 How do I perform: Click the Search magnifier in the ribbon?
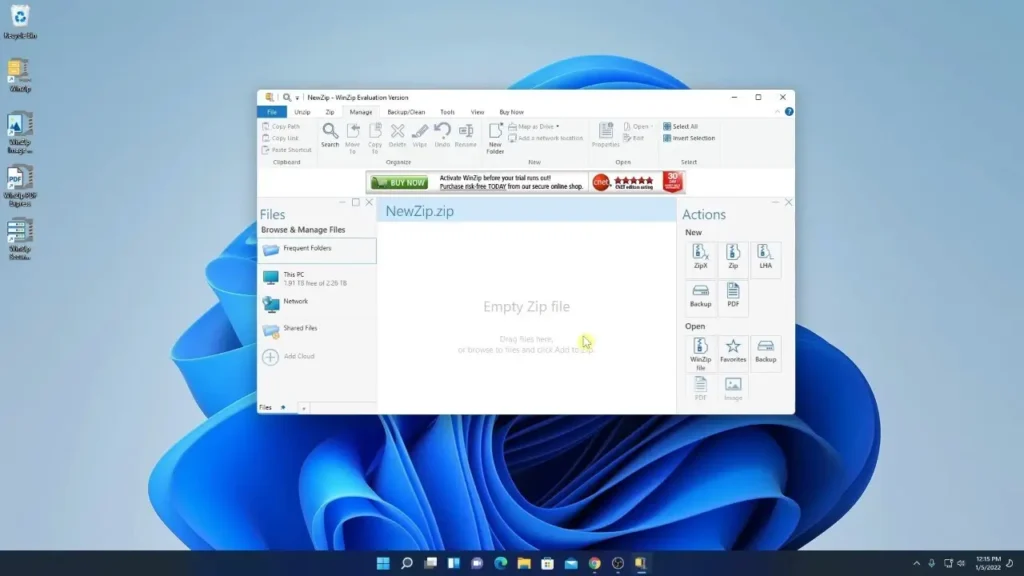coord(330,135)
